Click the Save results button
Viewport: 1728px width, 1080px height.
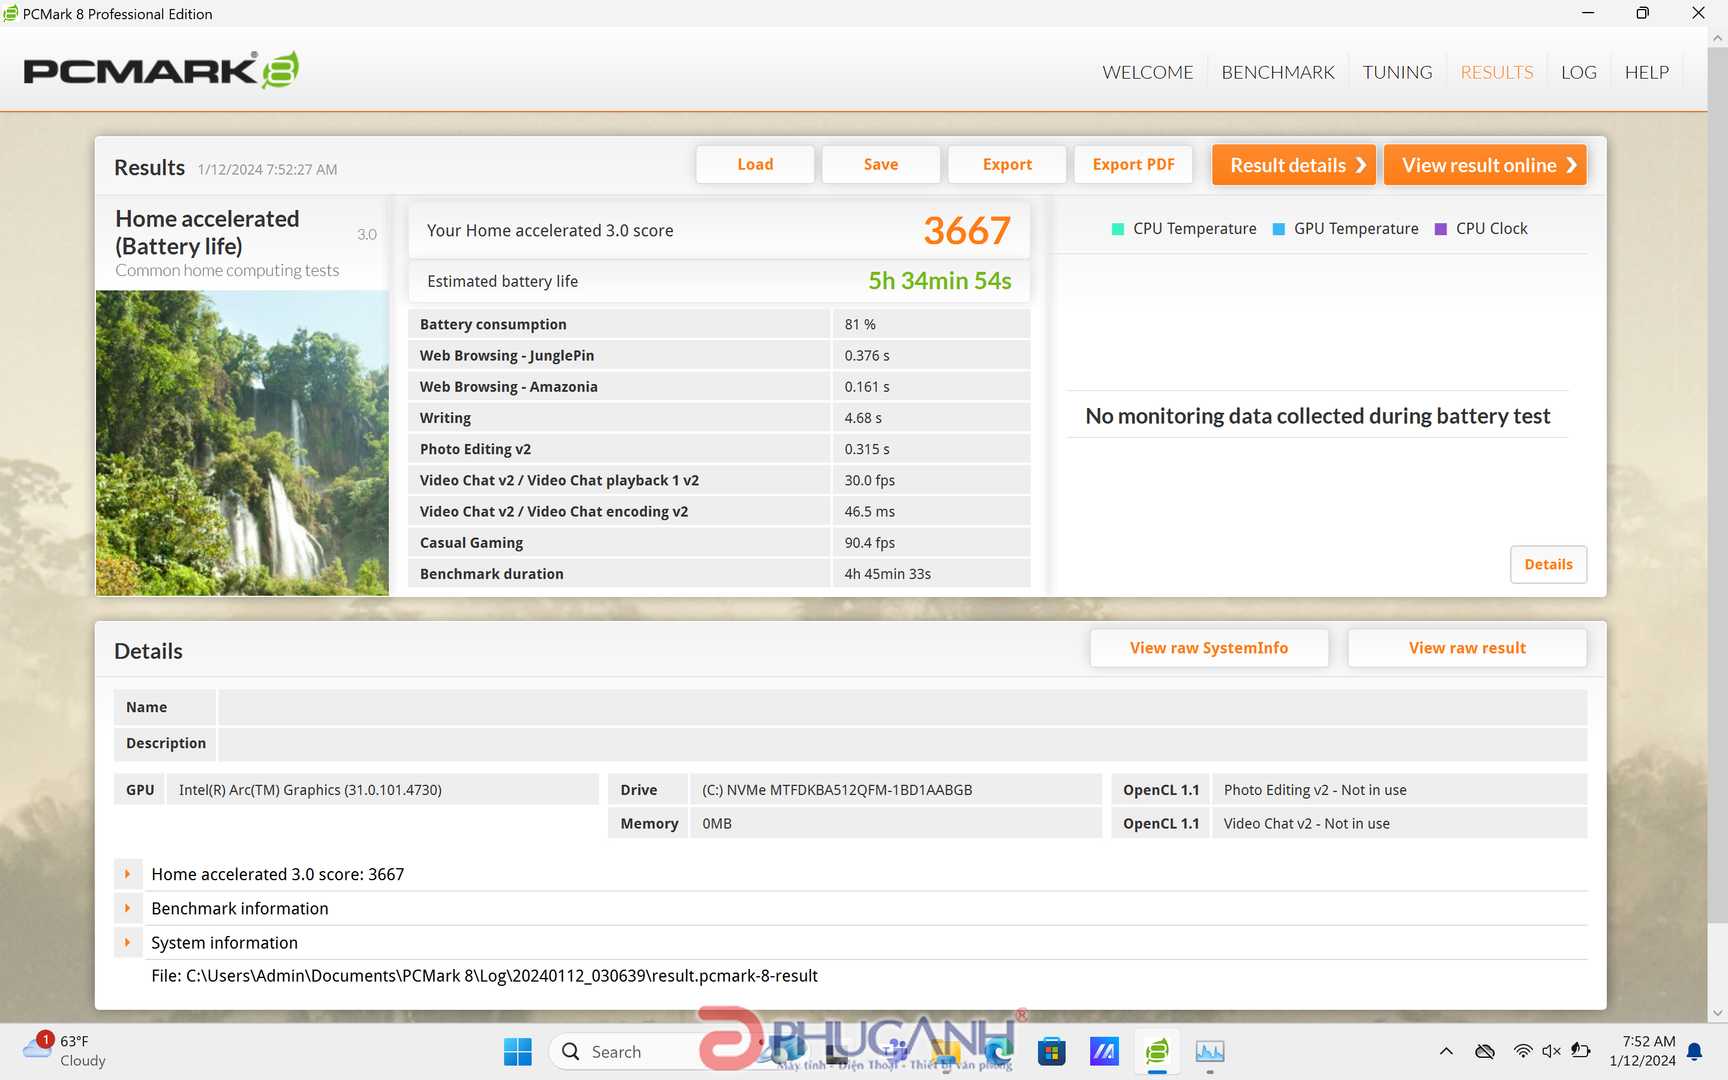[881, 164]
